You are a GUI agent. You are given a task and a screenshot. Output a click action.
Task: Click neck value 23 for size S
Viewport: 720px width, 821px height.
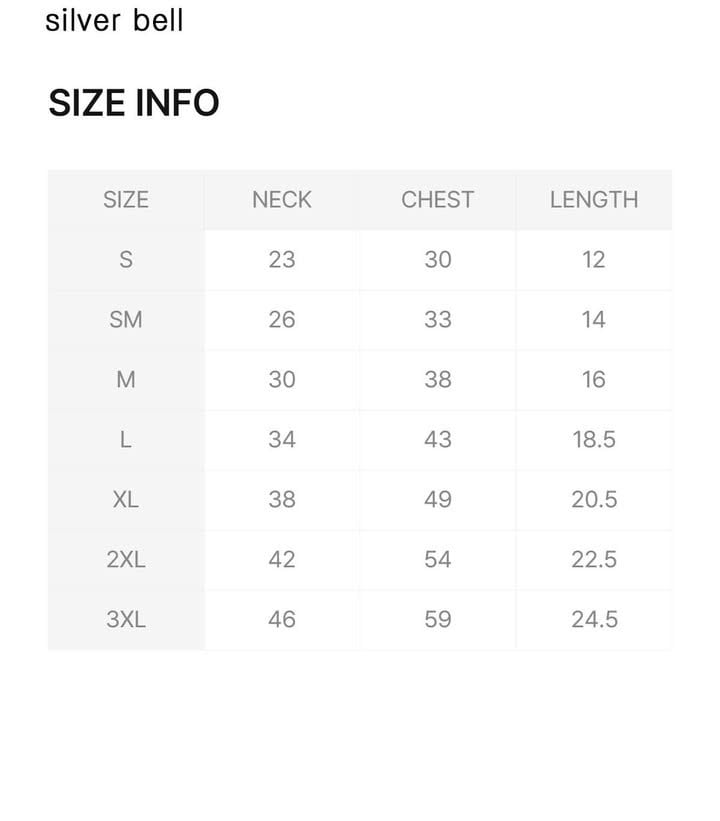click(282, 260)
